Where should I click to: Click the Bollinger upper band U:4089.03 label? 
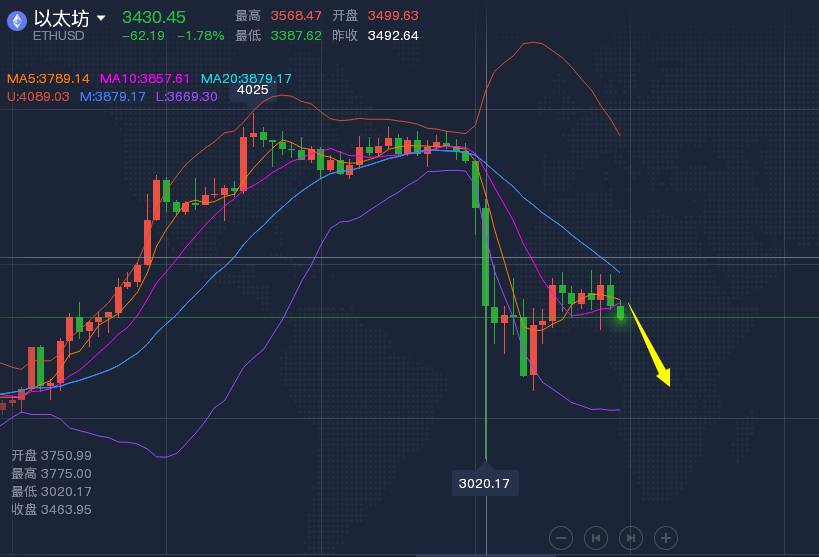38,96
